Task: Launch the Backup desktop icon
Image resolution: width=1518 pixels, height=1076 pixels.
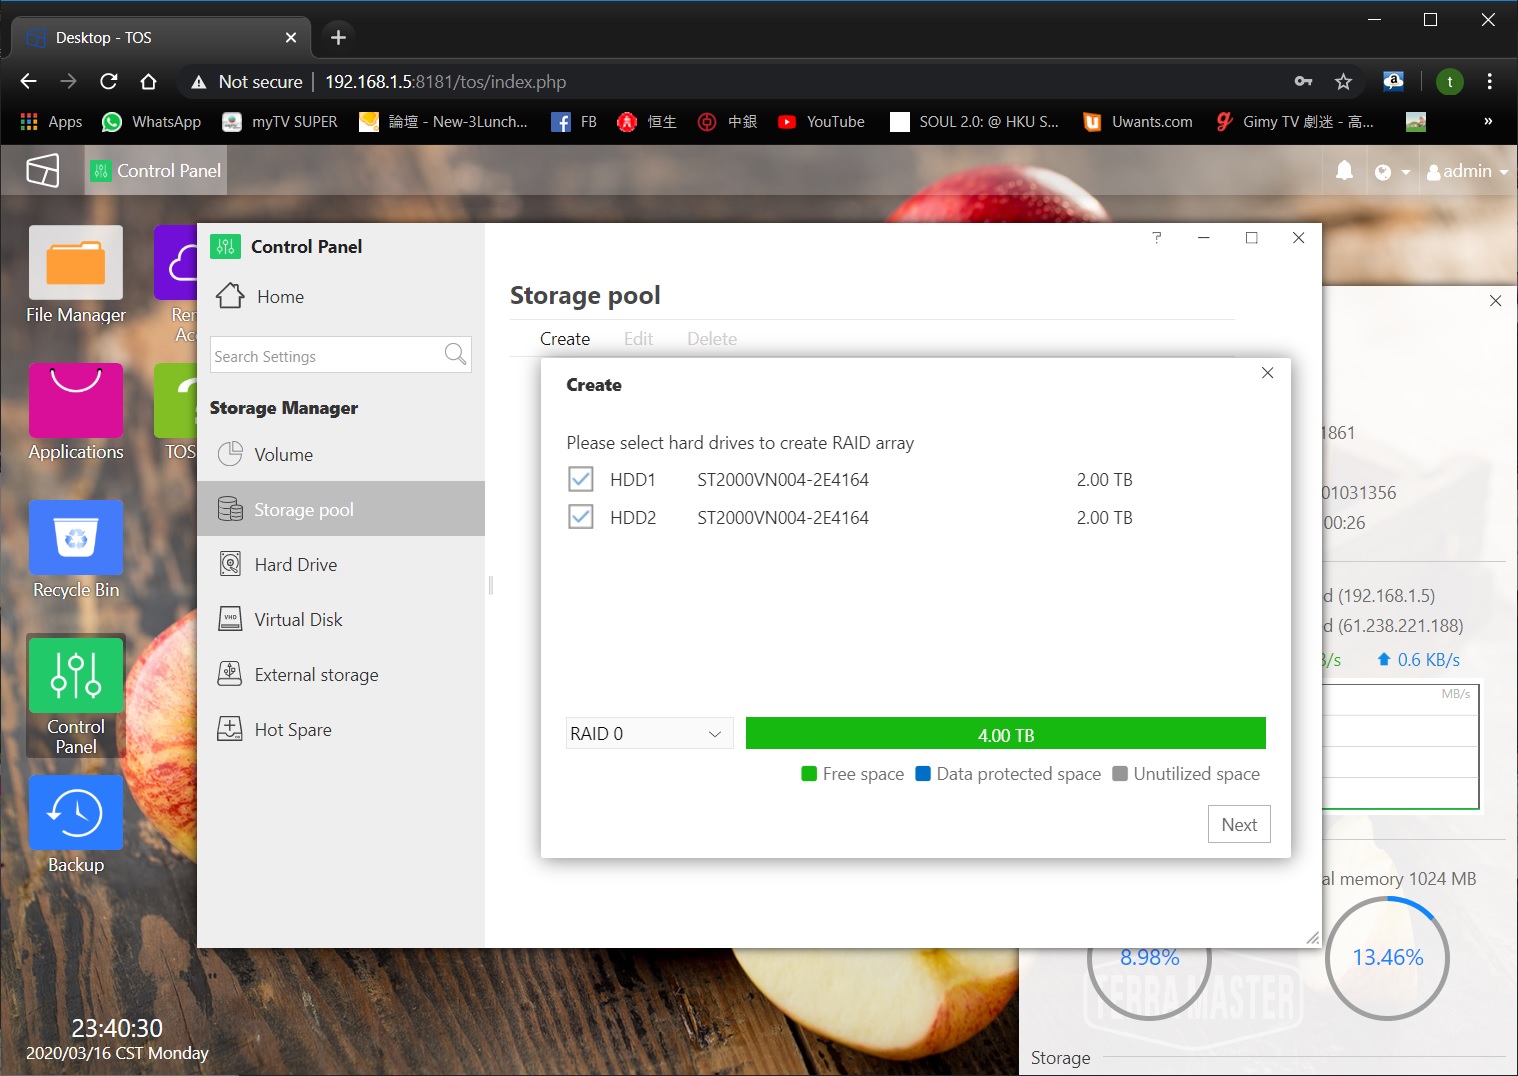Action: [x=76, y=813]
